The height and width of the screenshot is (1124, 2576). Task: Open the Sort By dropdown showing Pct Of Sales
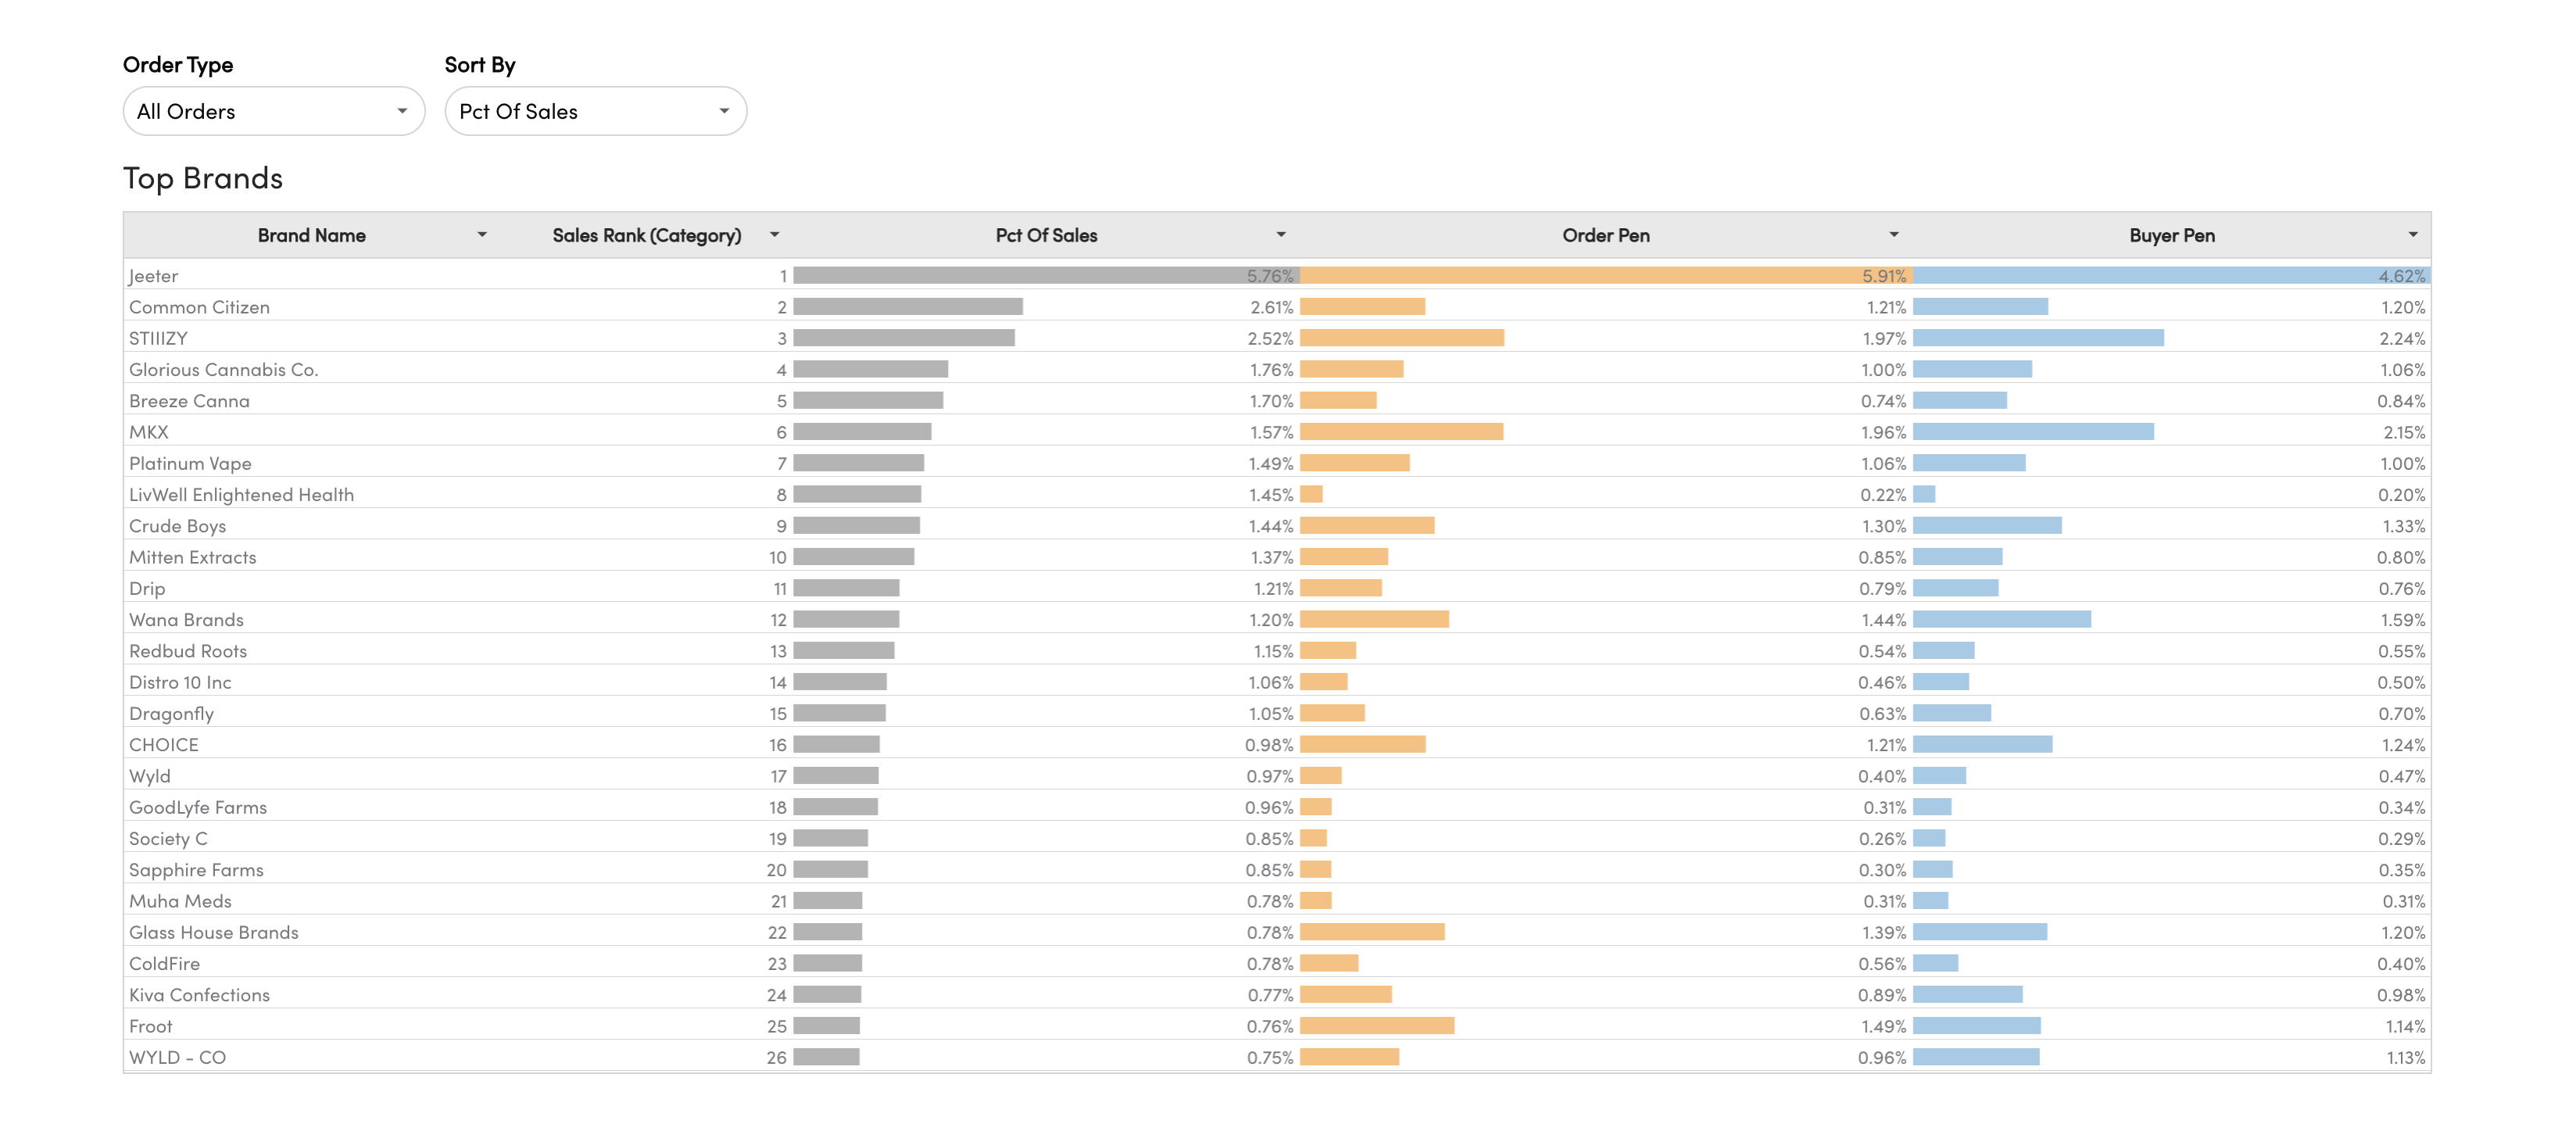tap(595, 111)
